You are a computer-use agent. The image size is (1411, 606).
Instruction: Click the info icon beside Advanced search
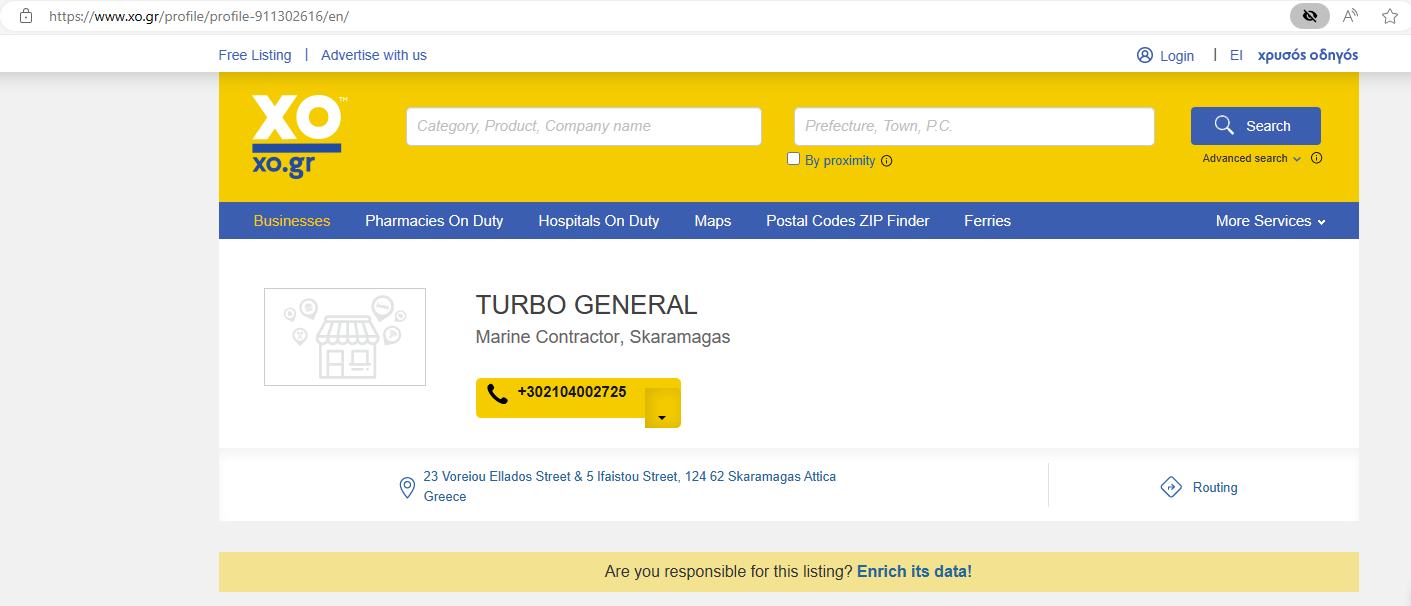coord(1316,158)
